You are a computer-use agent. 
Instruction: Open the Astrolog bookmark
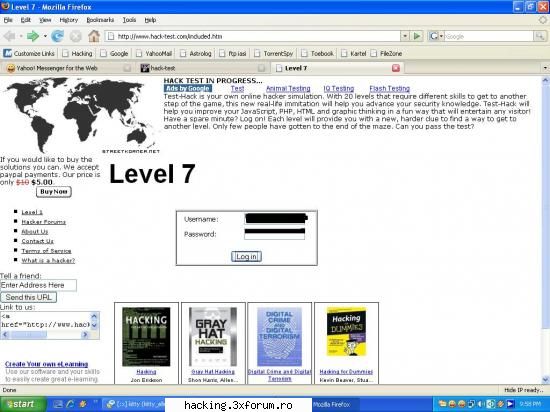coord(196,54)
